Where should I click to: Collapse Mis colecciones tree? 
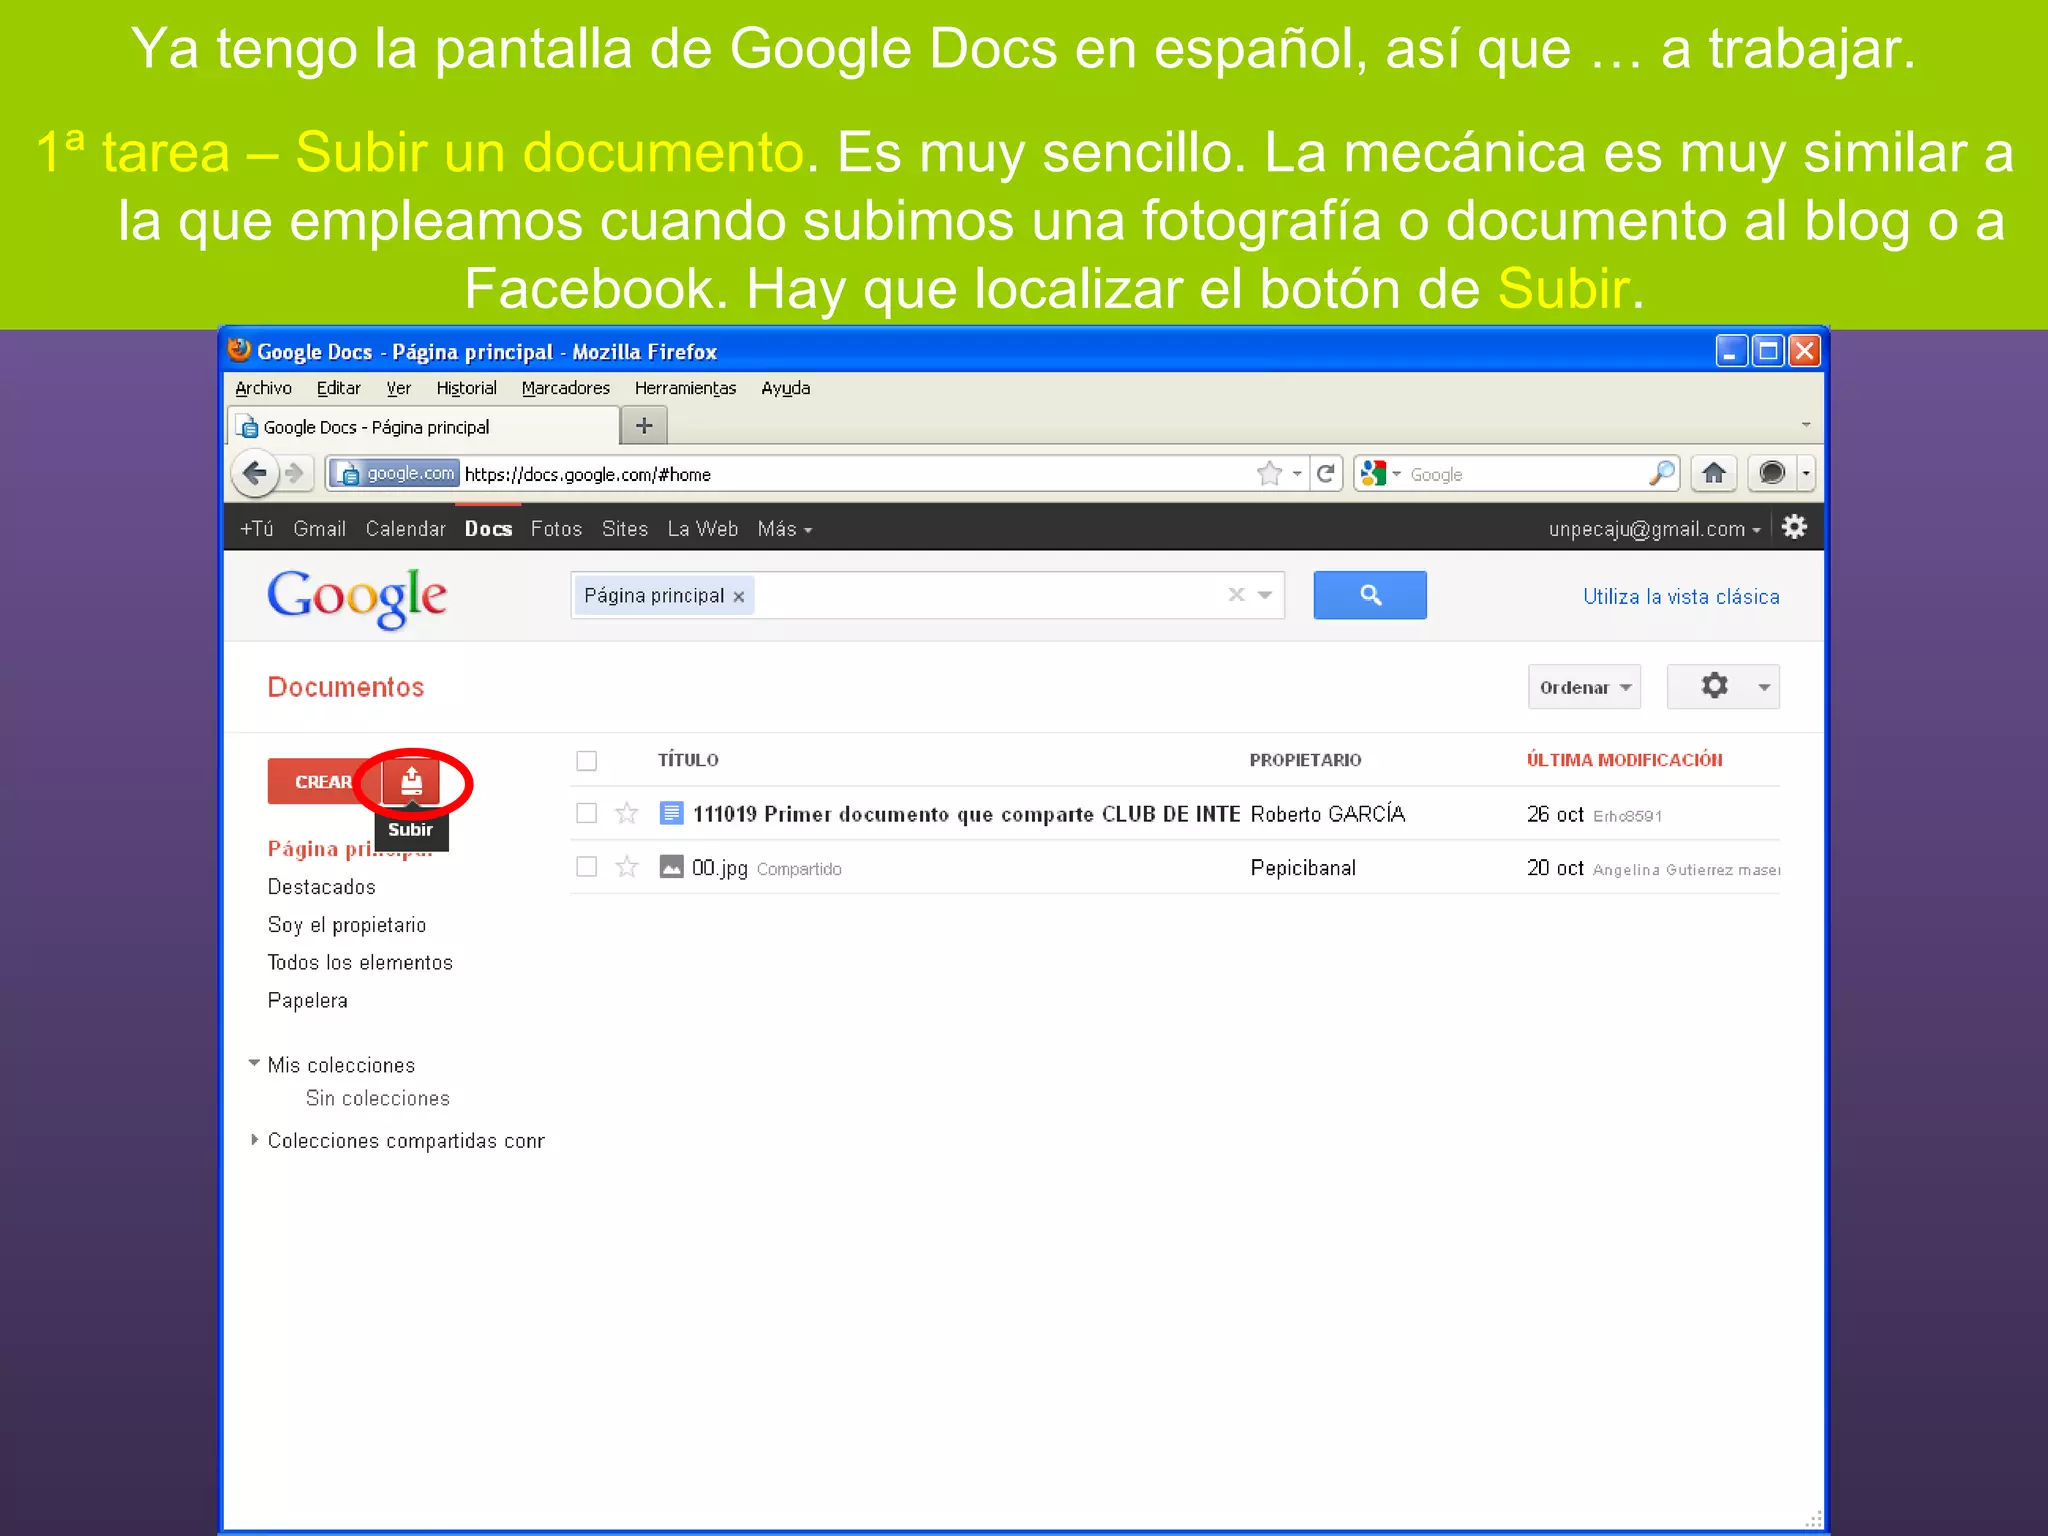254,1063
